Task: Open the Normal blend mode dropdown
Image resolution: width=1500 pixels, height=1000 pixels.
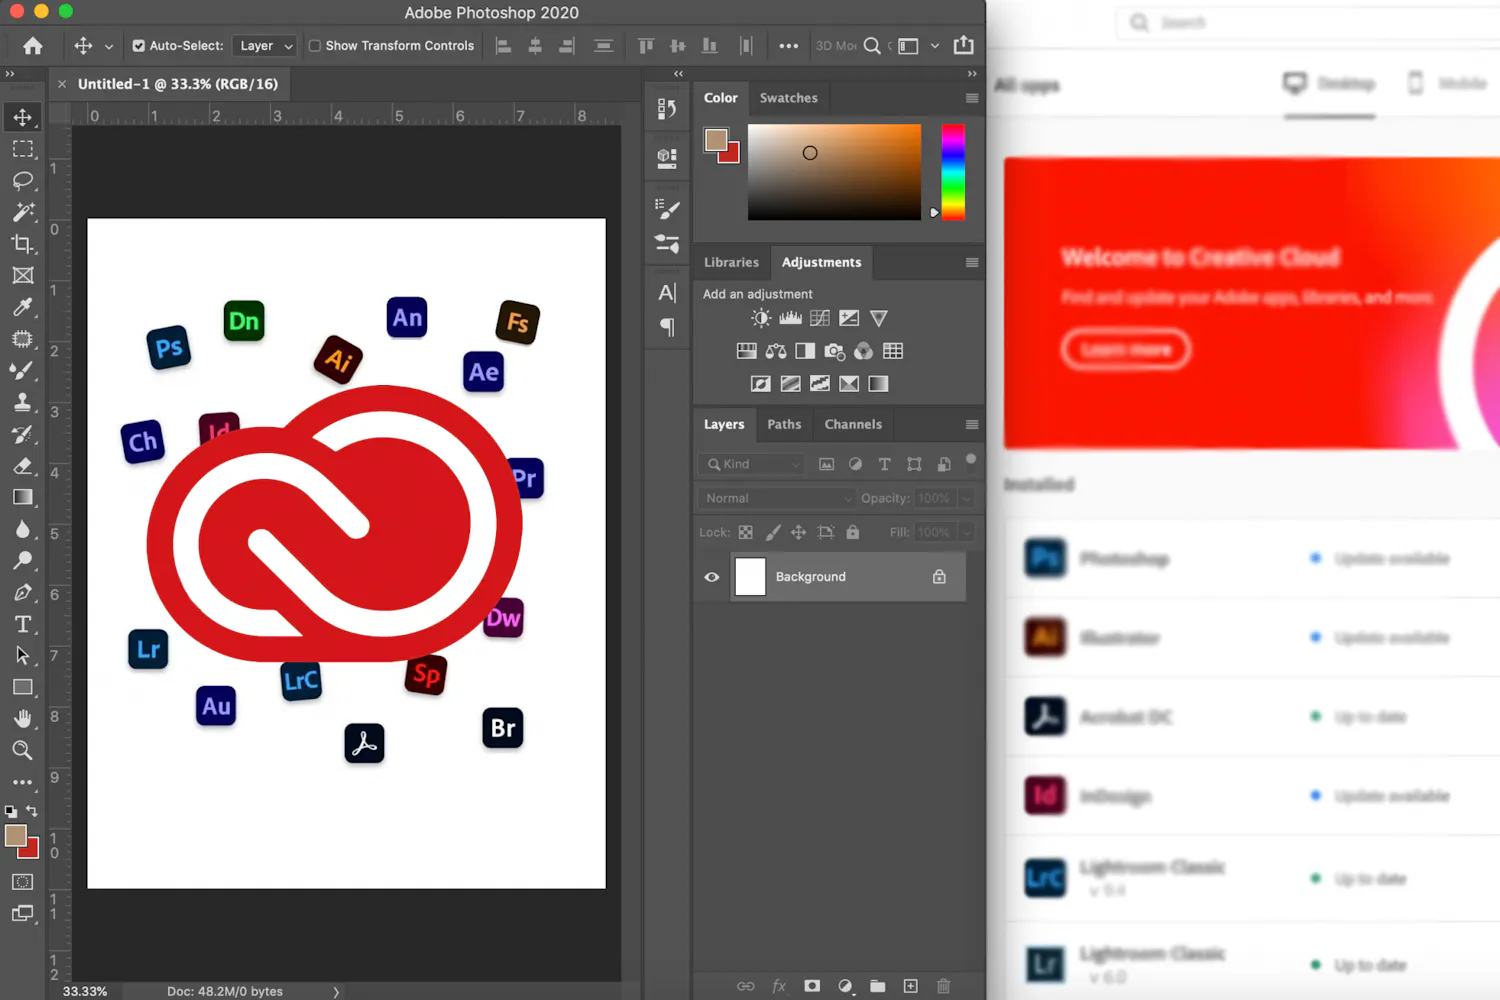Action: pos(777,498)
